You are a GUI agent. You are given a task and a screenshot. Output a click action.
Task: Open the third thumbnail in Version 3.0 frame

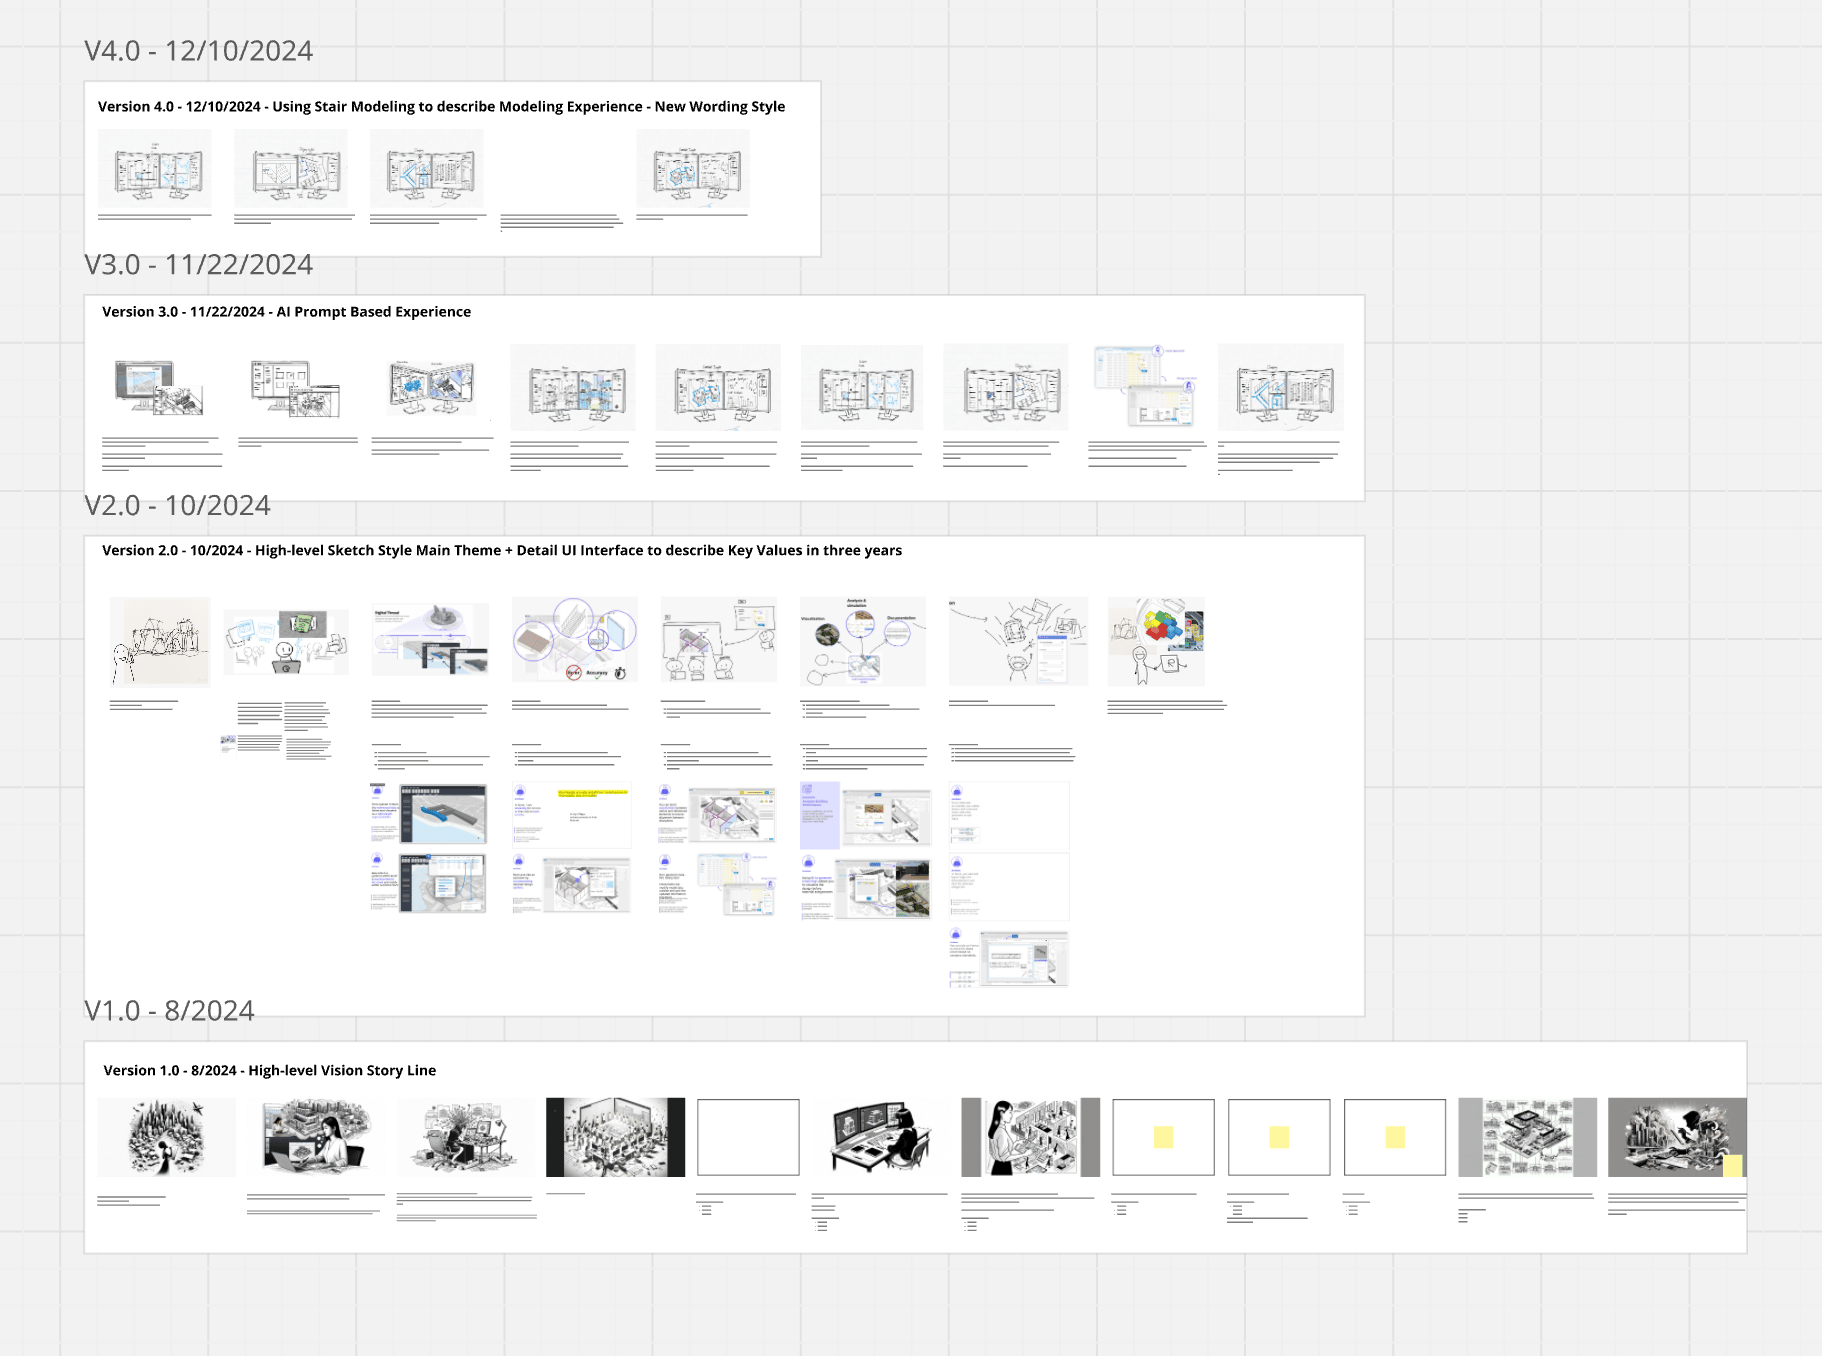click(x=431, y=388)
